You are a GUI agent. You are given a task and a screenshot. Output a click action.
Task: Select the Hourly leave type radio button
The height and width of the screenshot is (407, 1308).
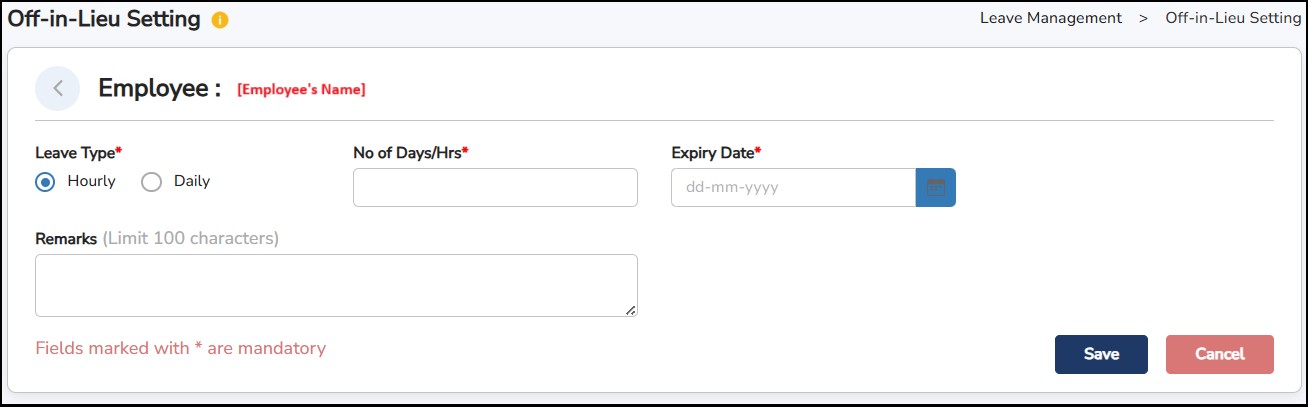[x=45, y=182]
